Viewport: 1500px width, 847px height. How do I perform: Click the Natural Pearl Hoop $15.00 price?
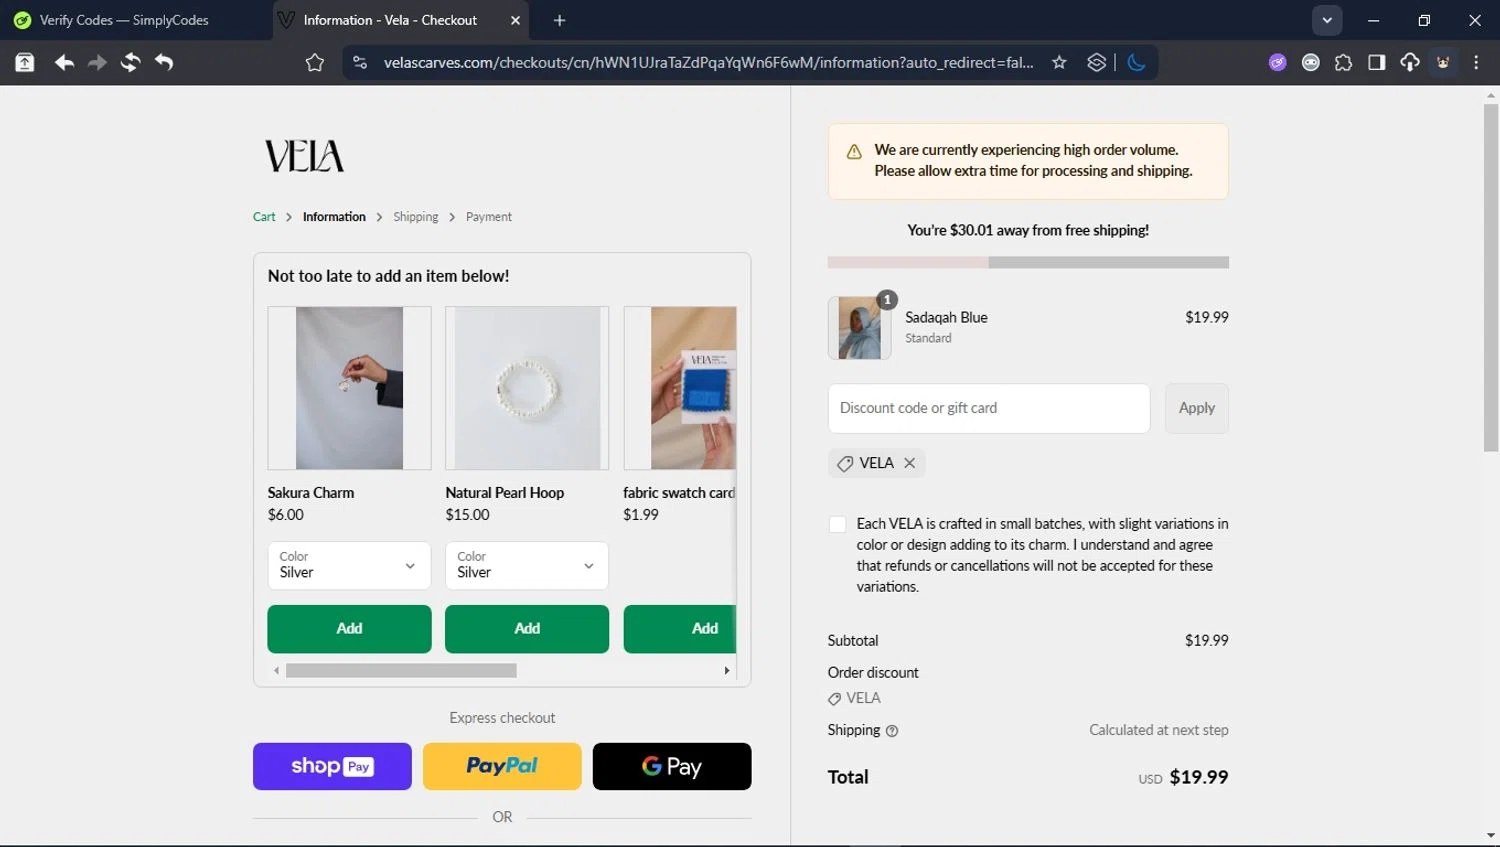point(467,515)
